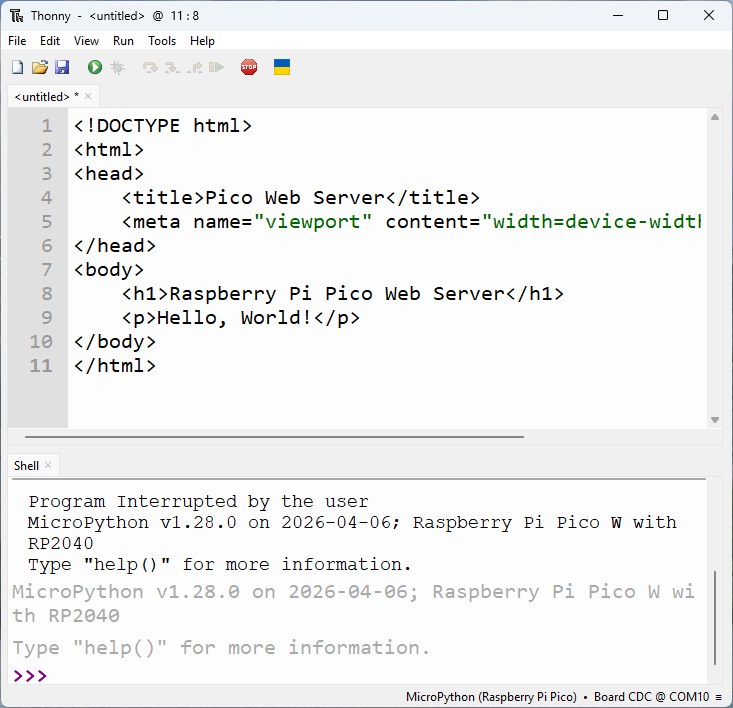Click the <html> opening tag on line 2
Viewport: 733px width, 708px height.
point(109,150)
